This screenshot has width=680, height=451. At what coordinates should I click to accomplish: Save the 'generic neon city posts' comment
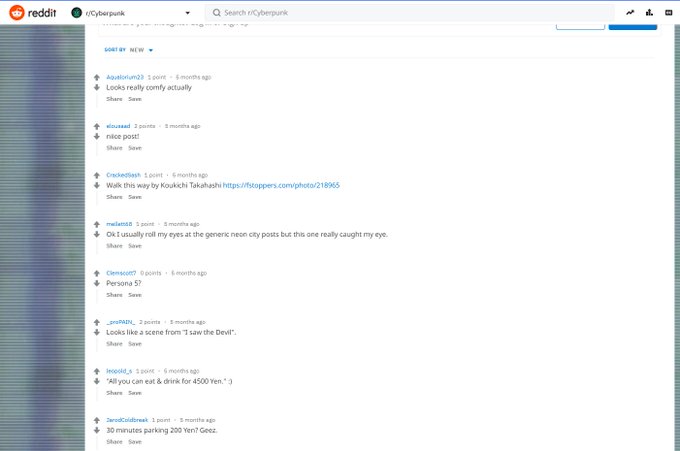[135, 246]
